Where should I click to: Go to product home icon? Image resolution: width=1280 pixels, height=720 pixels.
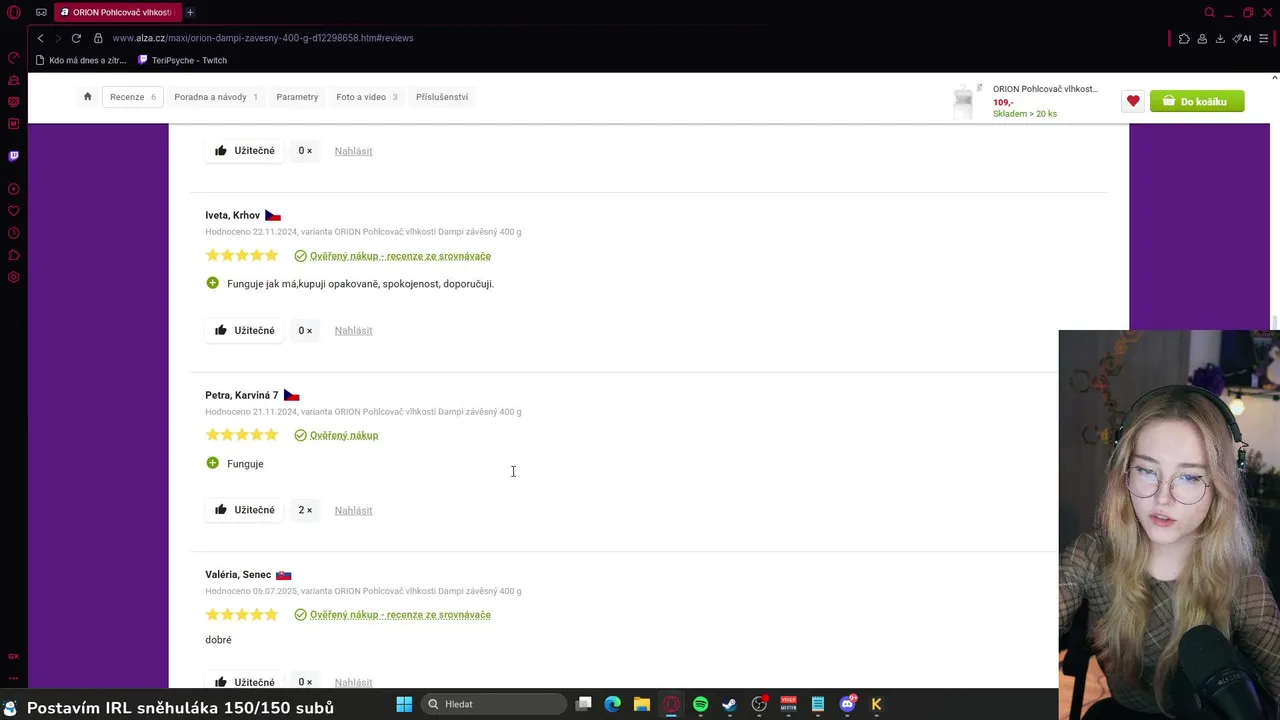[x=87, y=97]
